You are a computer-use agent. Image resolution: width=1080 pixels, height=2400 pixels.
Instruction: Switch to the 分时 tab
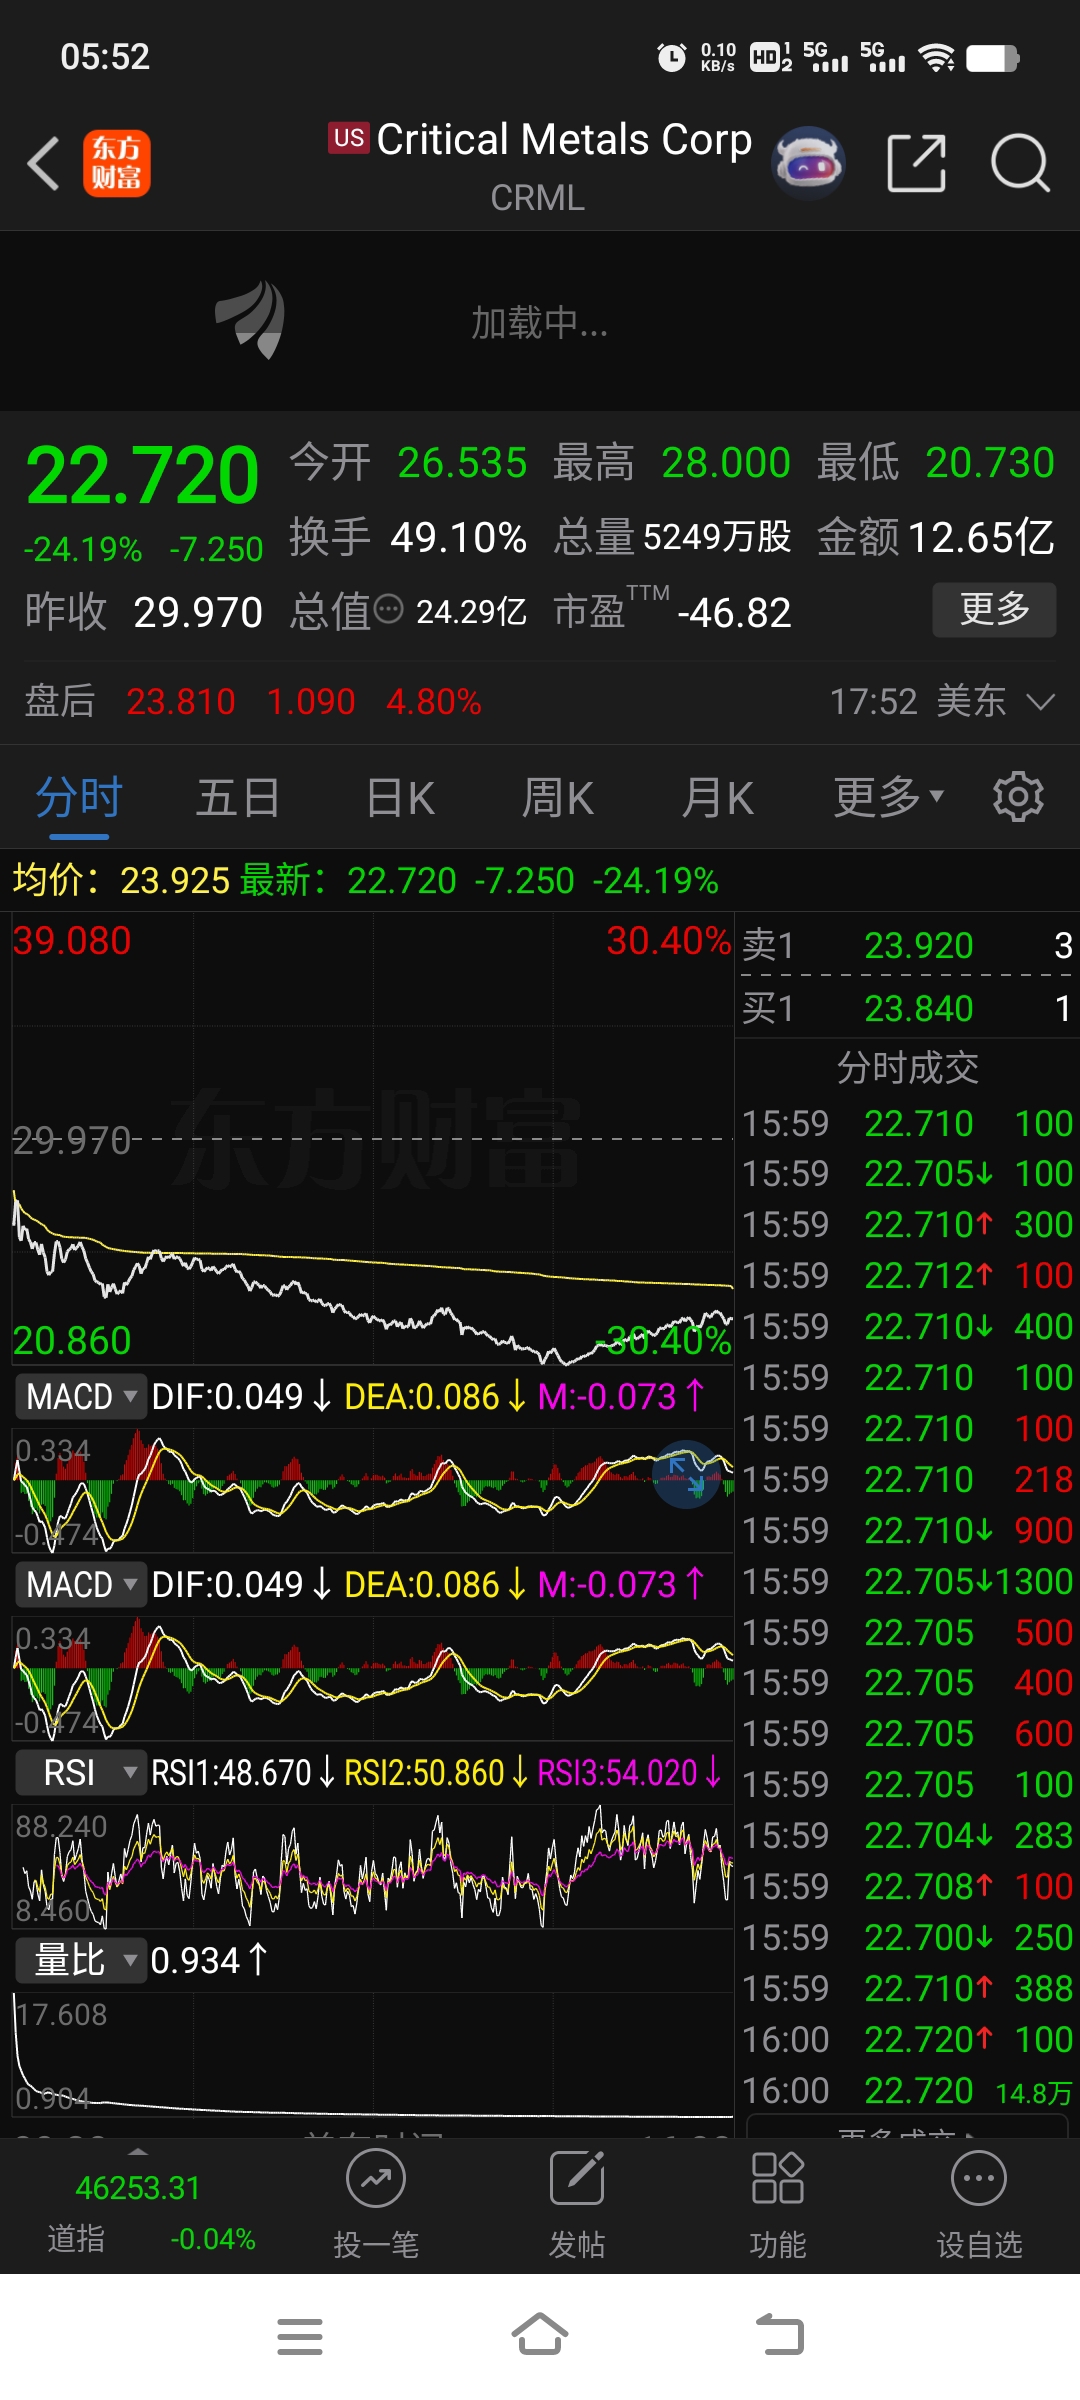point(79,798)
